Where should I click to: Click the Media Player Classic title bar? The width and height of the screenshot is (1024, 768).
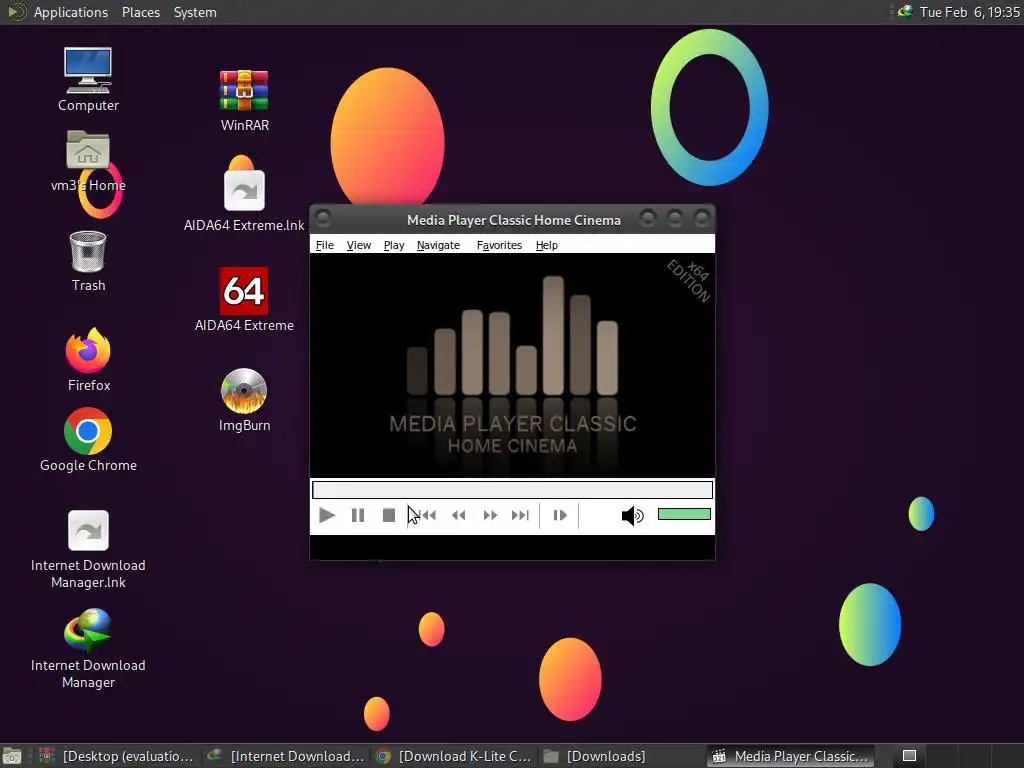[513, 220]
